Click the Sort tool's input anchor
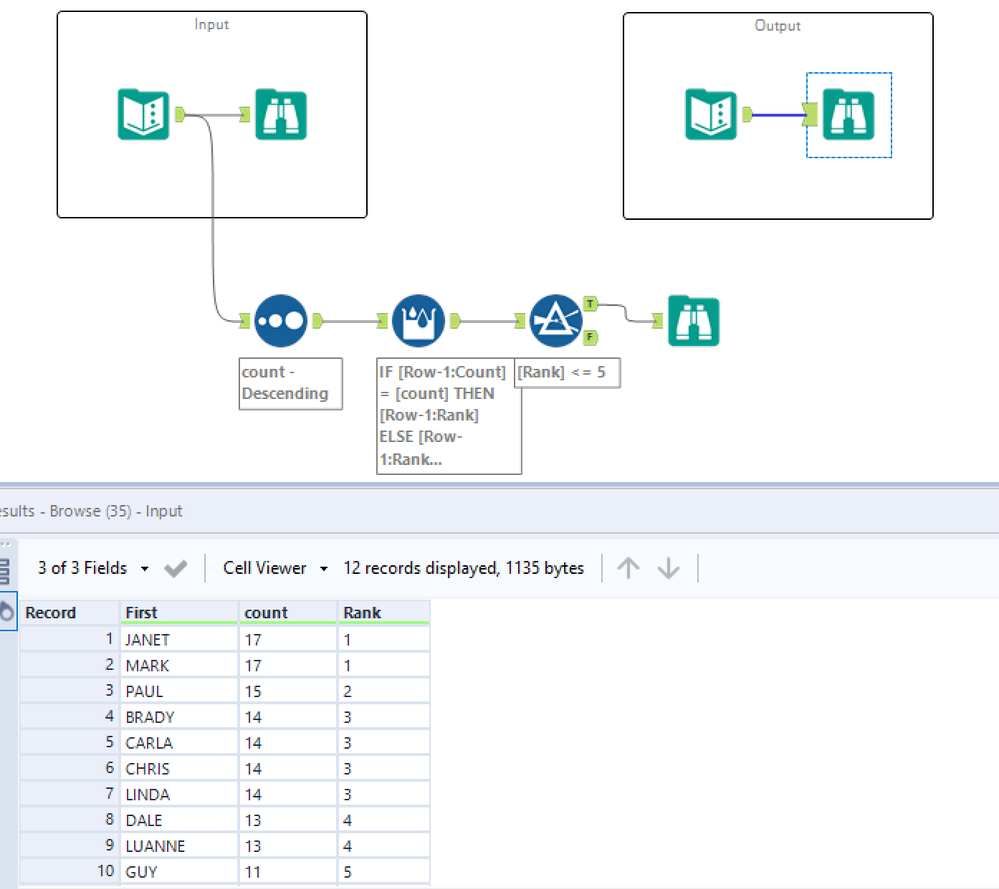The width and height of the screenshot is (999, 889). (x=245, y=321)
